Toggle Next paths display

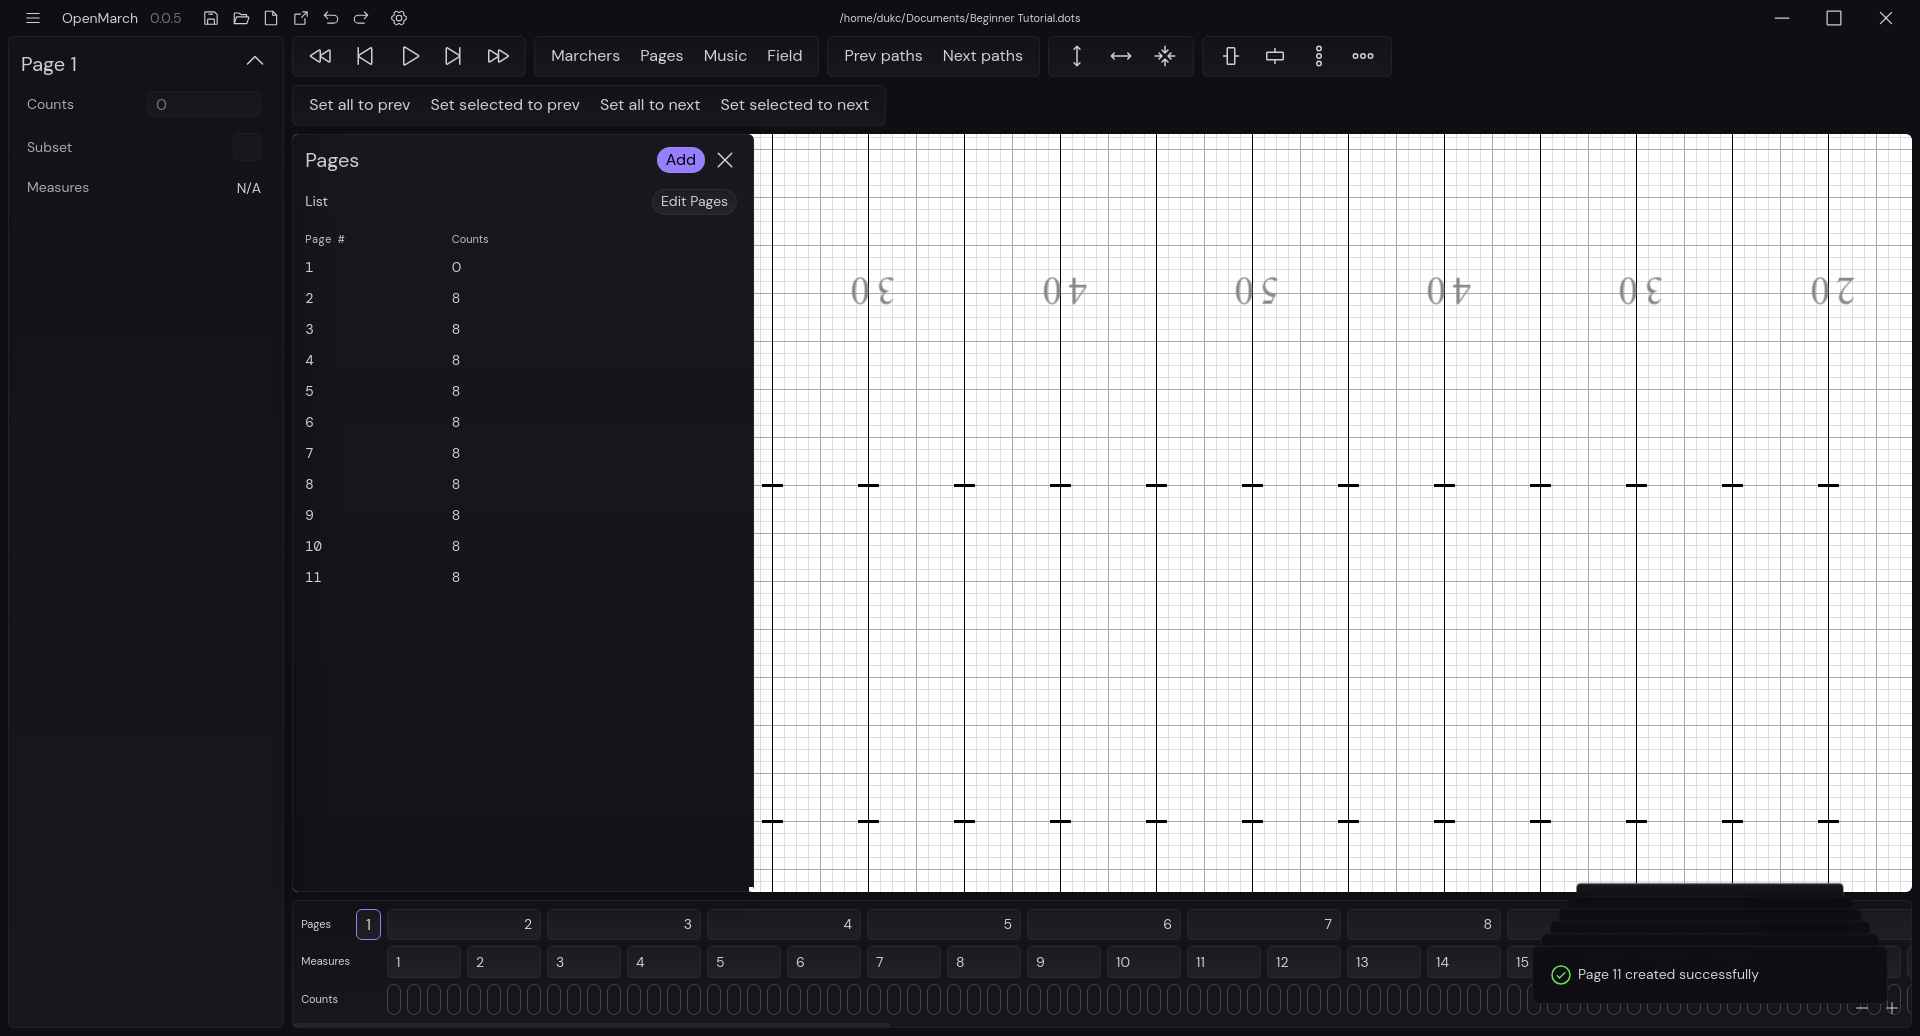pyautogui.click(x=982, y=56)
